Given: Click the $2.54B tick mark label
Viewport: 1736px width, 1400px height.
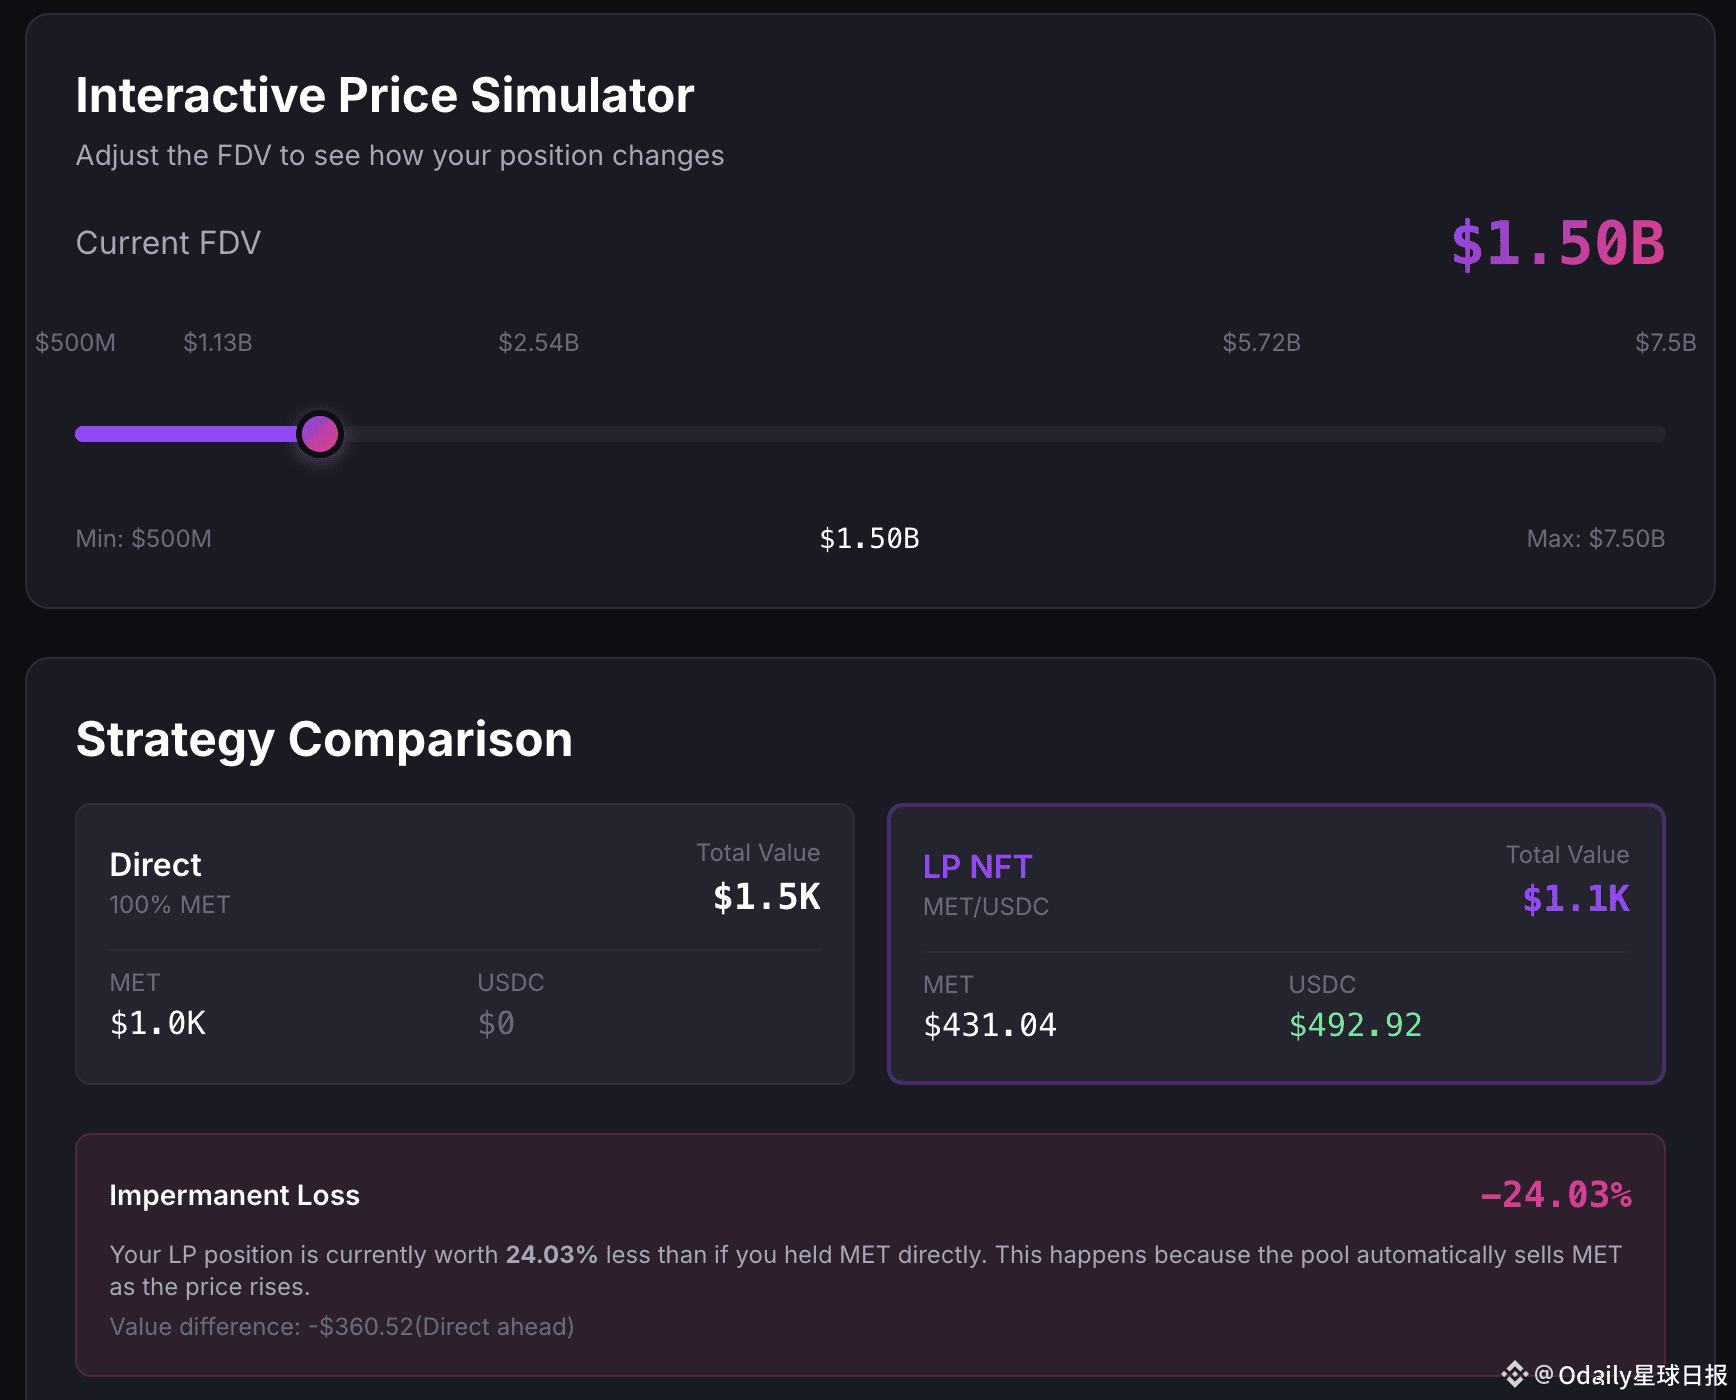Looking at the screenshot, I should (x=538, y=343).
